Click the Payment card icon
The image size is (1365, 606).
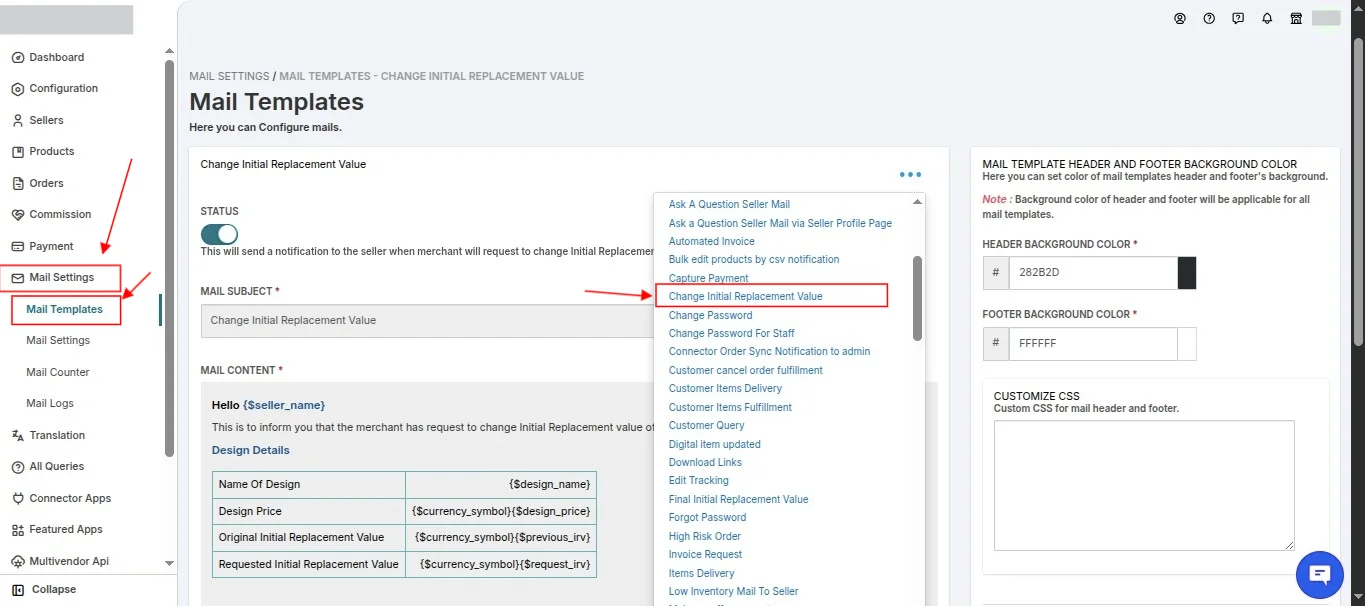tap(18, 247)
